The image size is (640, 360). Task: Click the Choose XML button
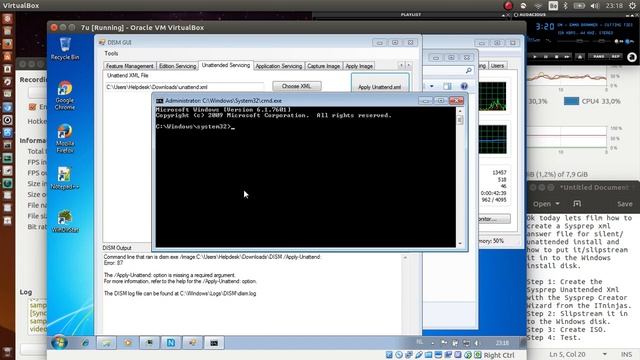[297, 86]
